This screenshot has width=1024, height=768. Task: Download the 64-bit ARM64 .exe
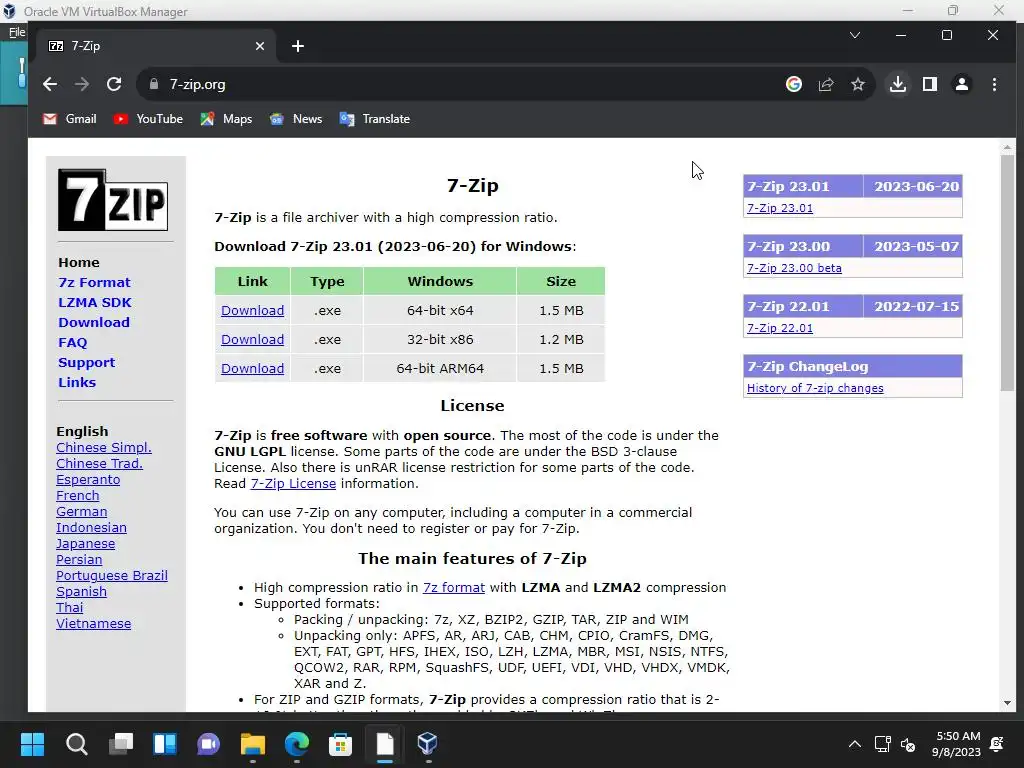tap(252, 368)
